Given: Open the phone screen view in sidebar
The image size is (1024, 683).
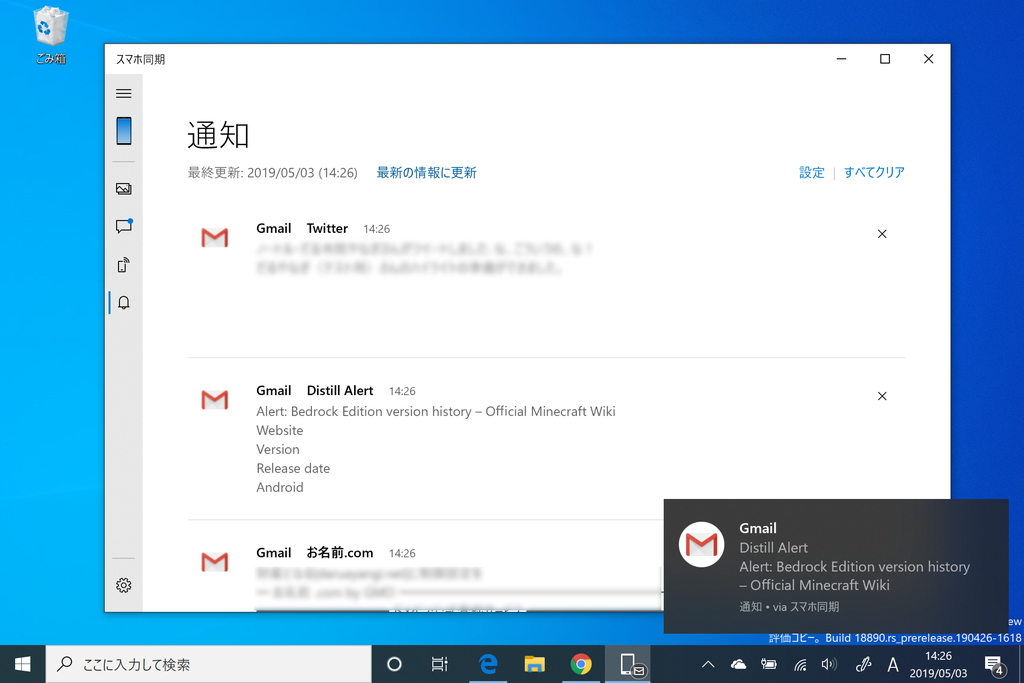Looking at the screenshot, I should (x=123, y=130).
